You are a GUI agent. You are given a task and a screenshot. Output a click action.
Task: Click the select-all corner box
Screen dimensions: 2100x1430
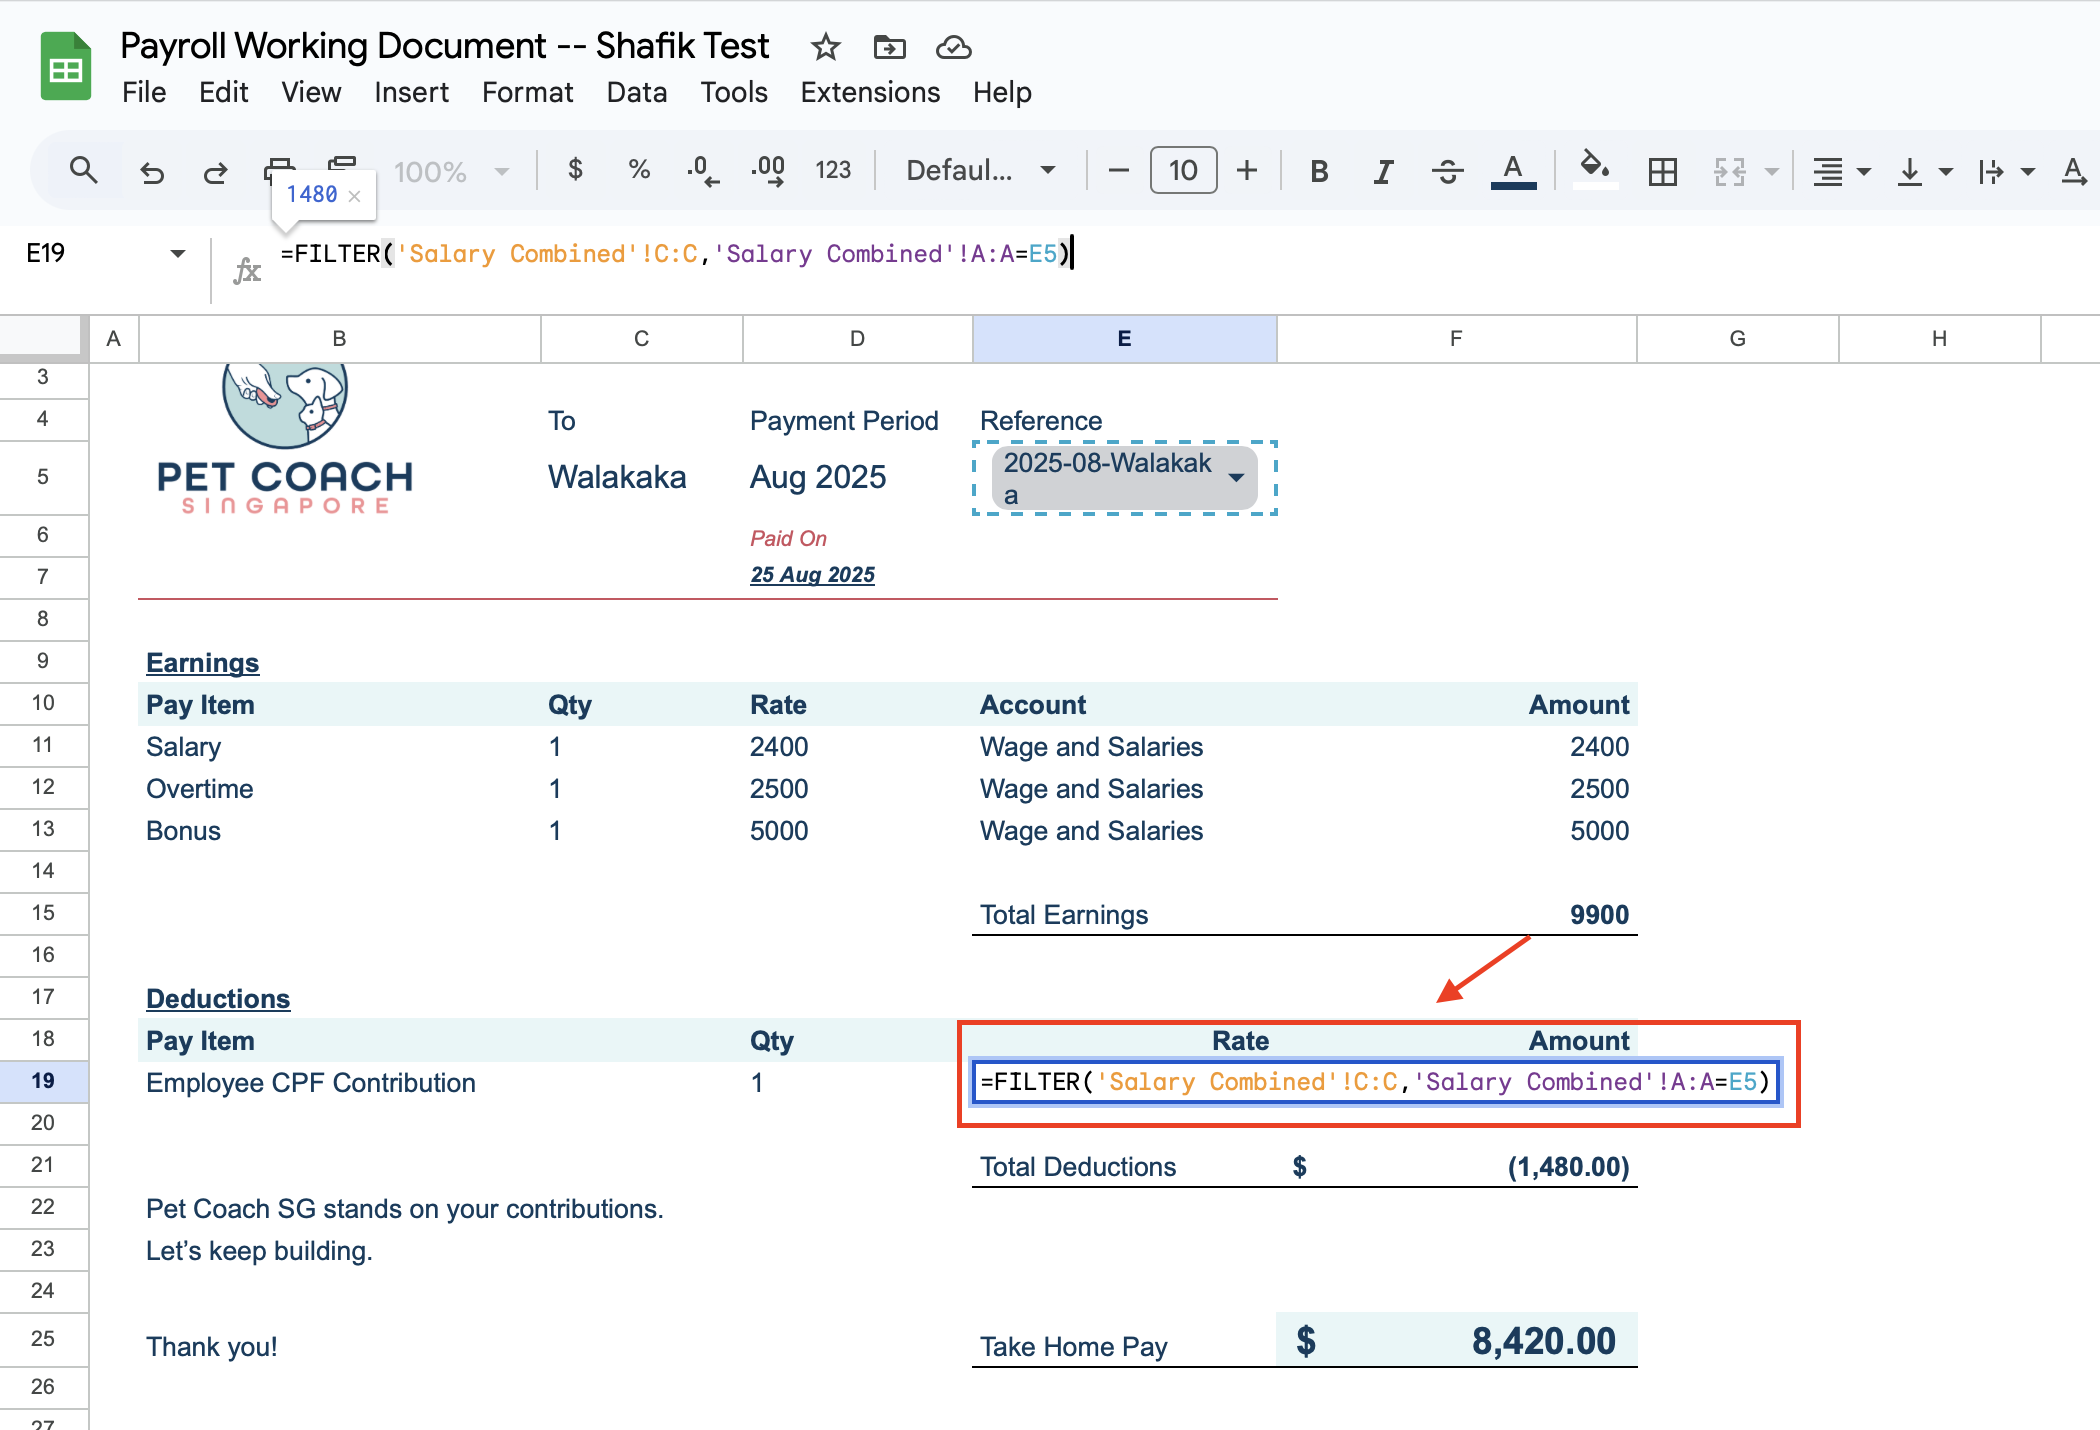[41, 337]
